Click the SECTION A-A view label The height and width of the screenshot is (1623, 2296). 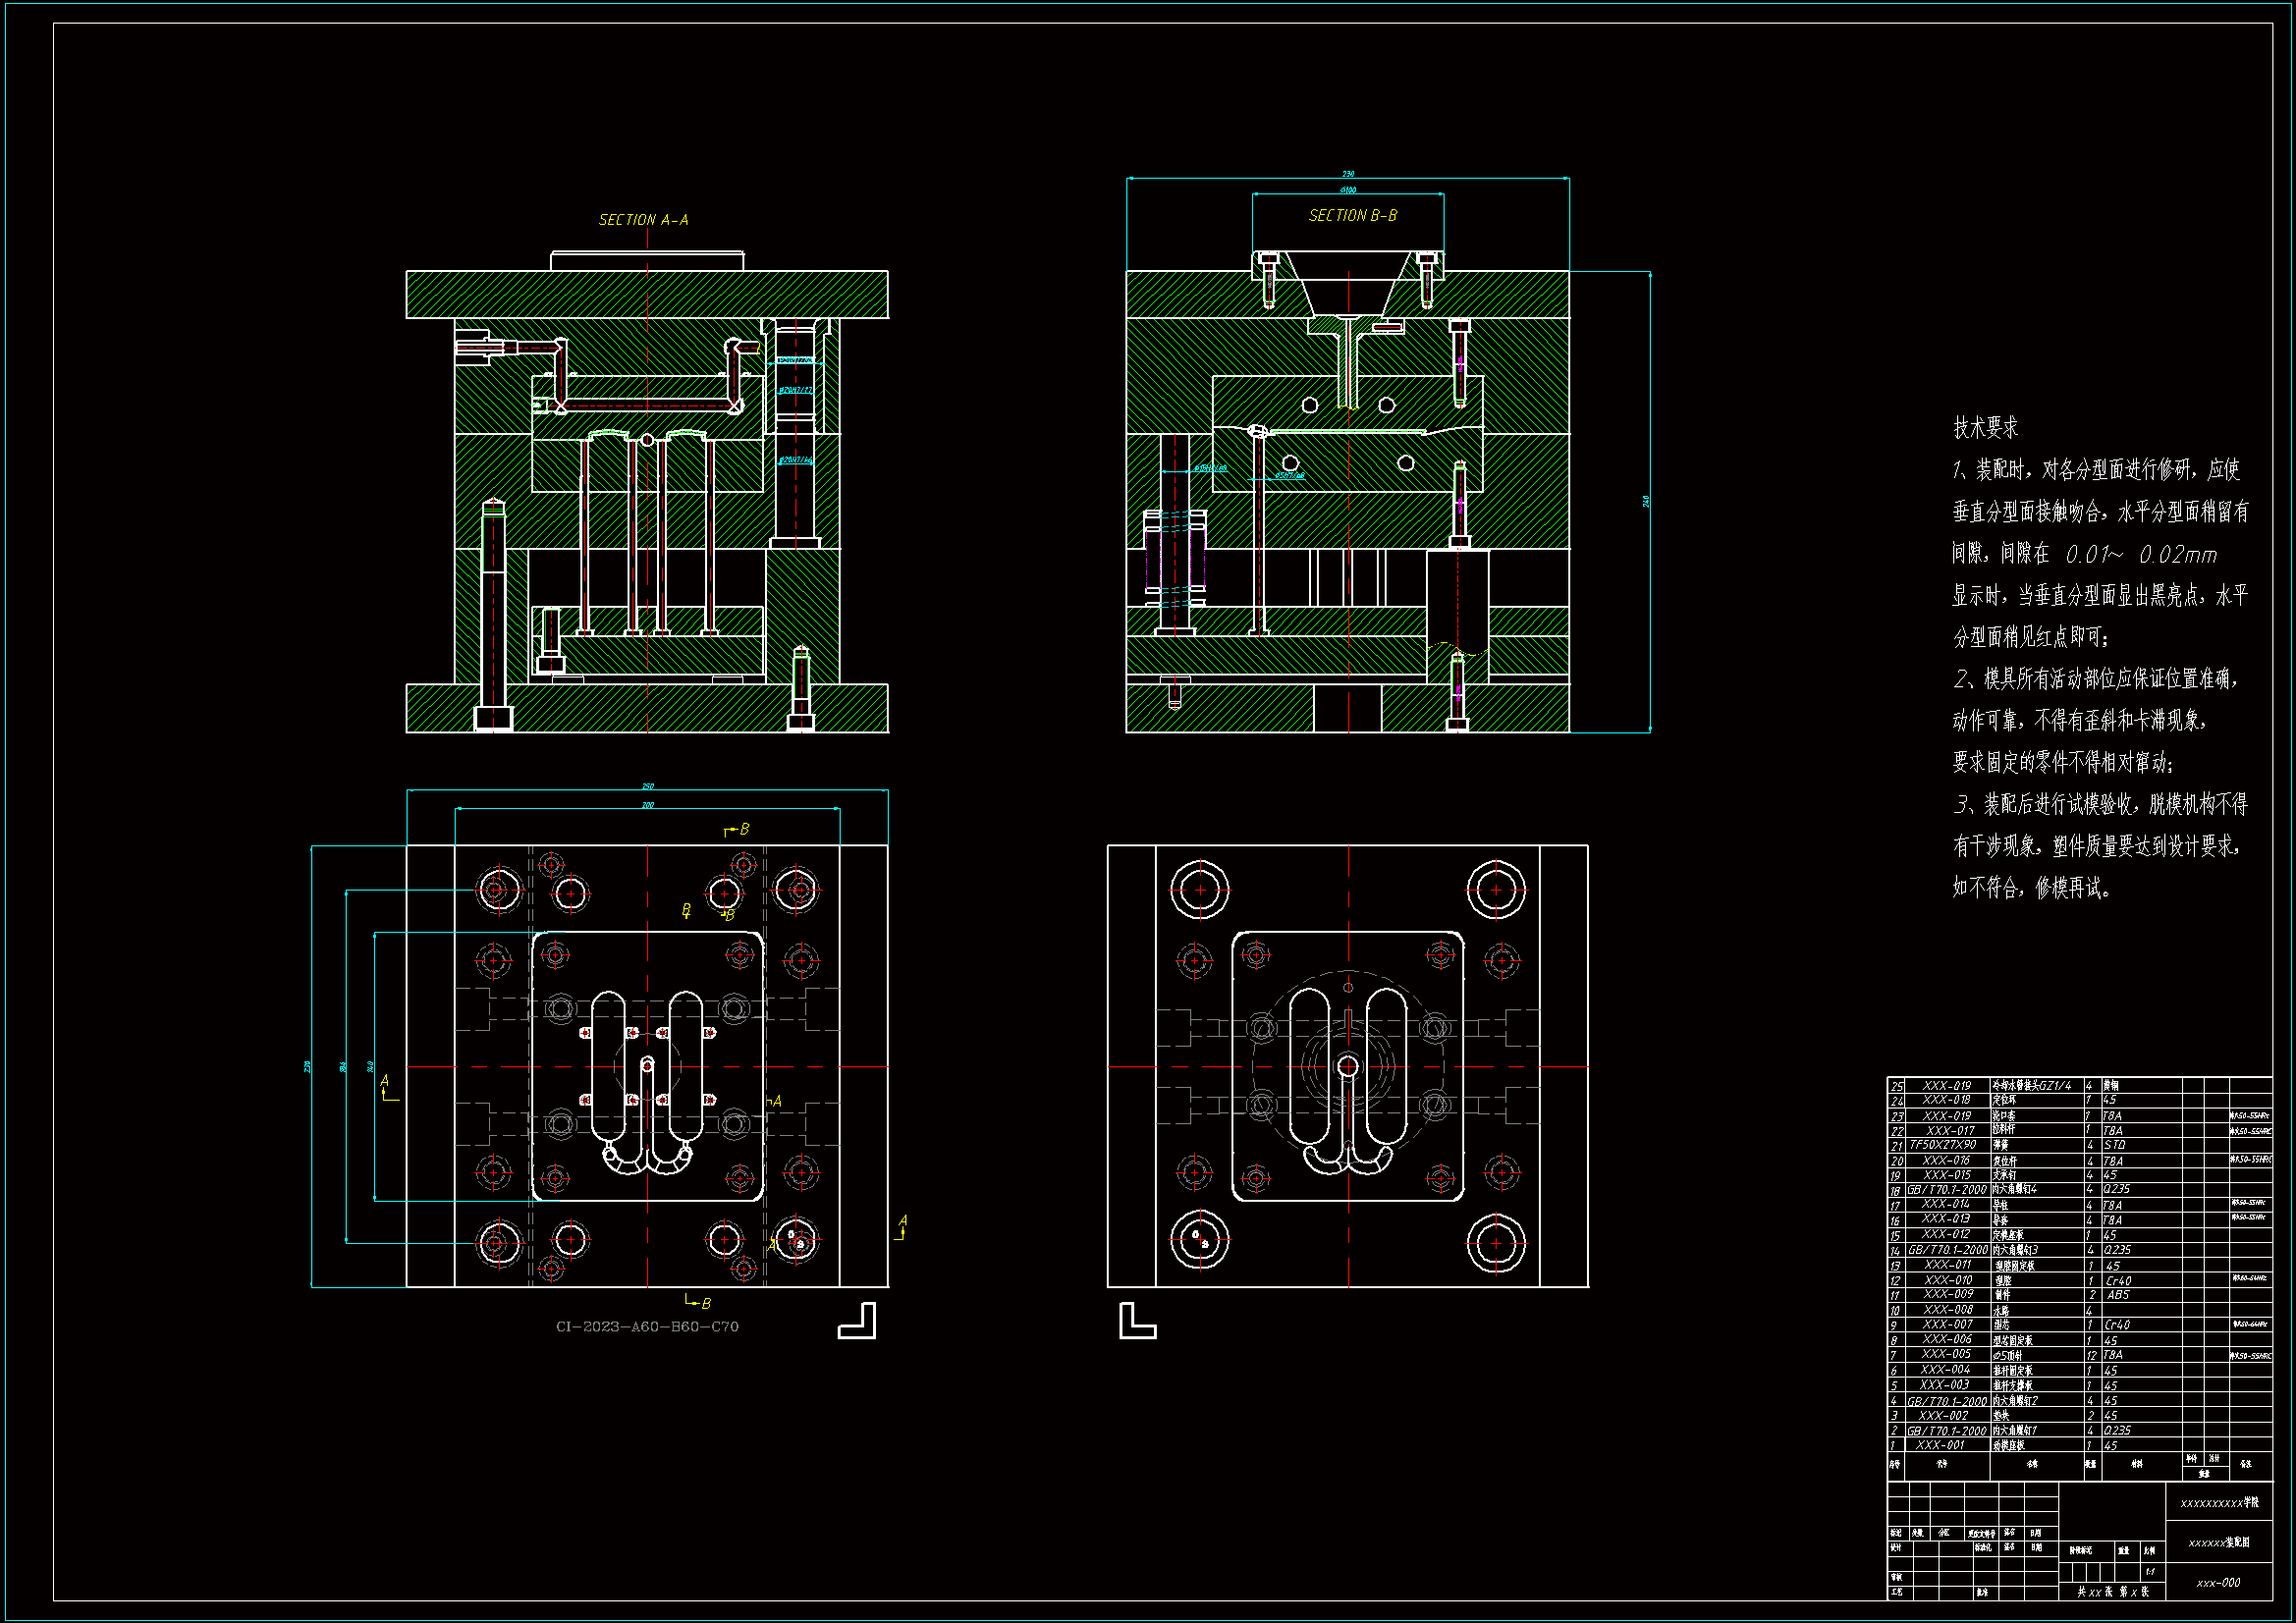pos(643,220)
